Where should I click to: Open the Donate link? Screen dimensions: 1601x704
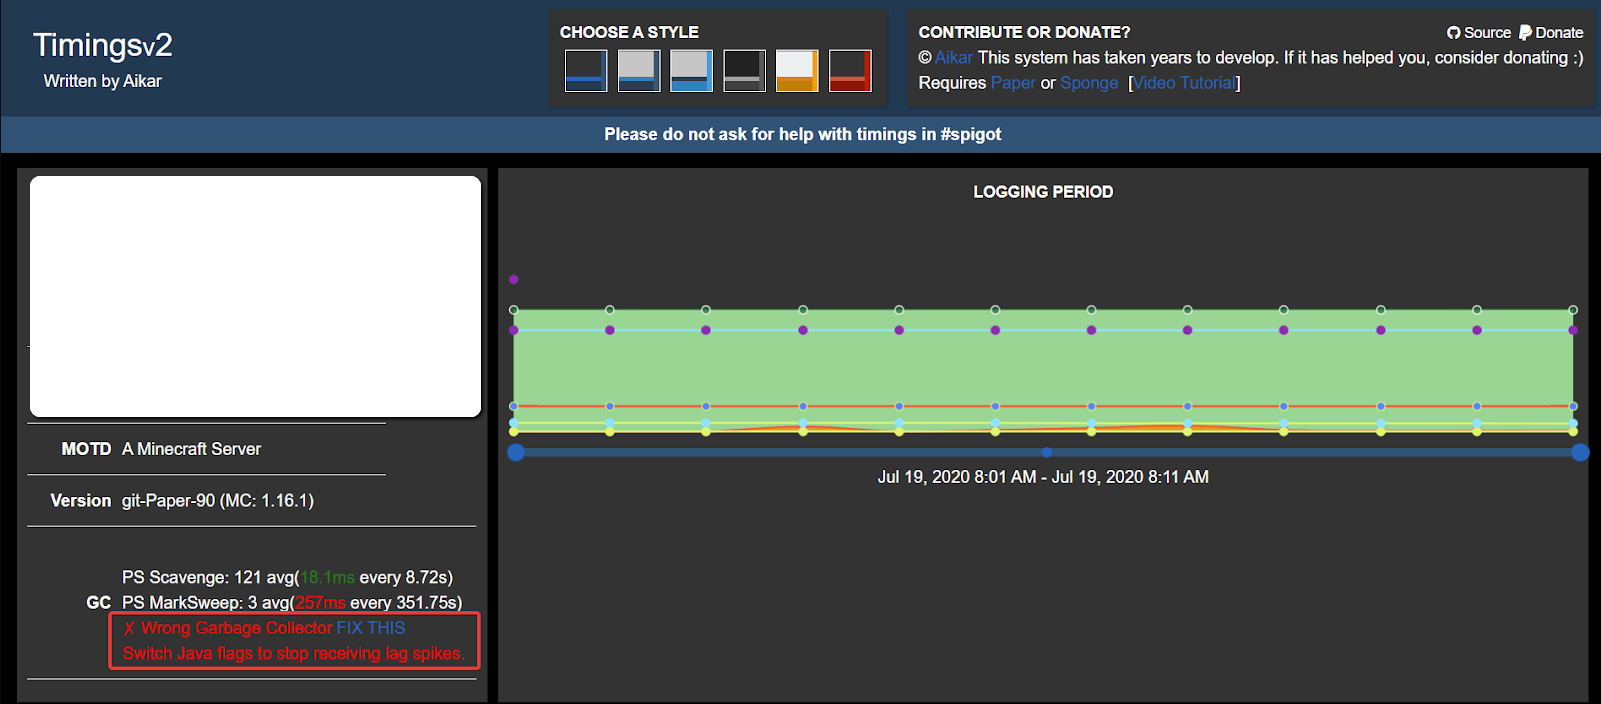click(x=1559, y=33)
